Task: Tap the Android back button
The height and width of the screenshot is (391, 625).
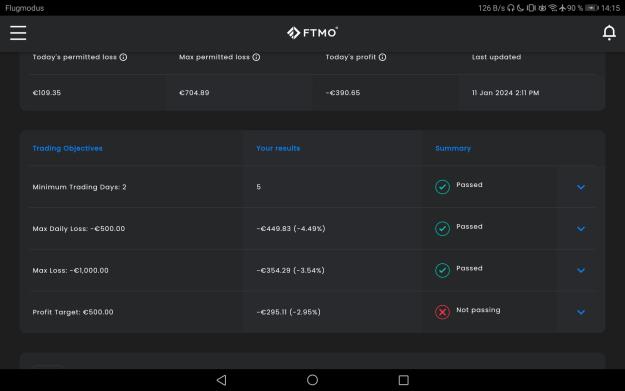Action: pyautogui.click(x=222, y=380)
